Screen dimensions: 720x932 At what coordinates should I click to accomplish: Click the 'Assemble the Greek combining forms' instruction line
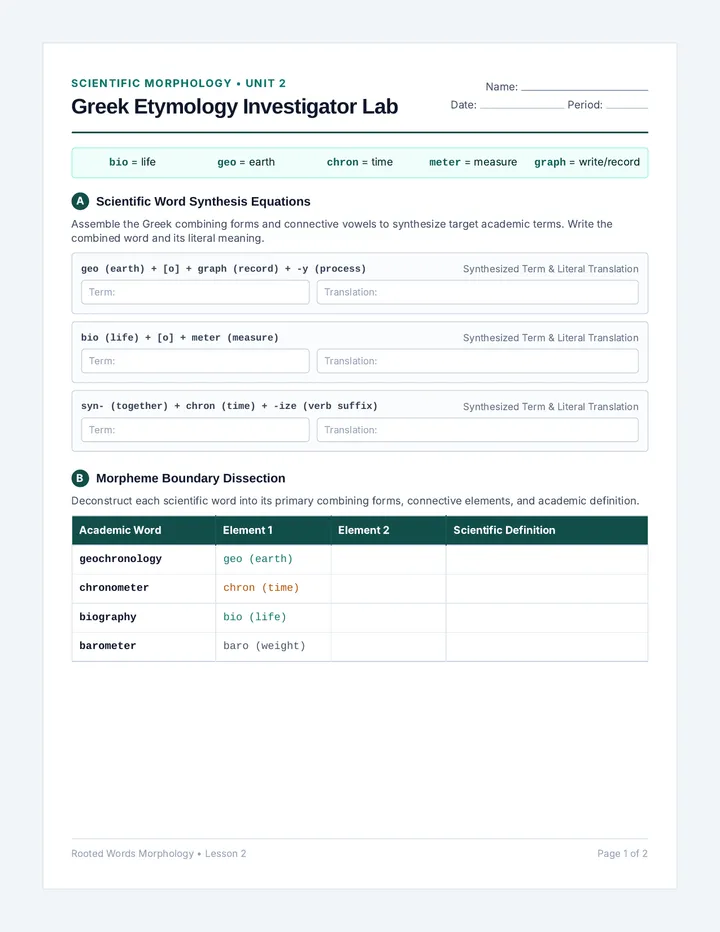click(342, 231)
